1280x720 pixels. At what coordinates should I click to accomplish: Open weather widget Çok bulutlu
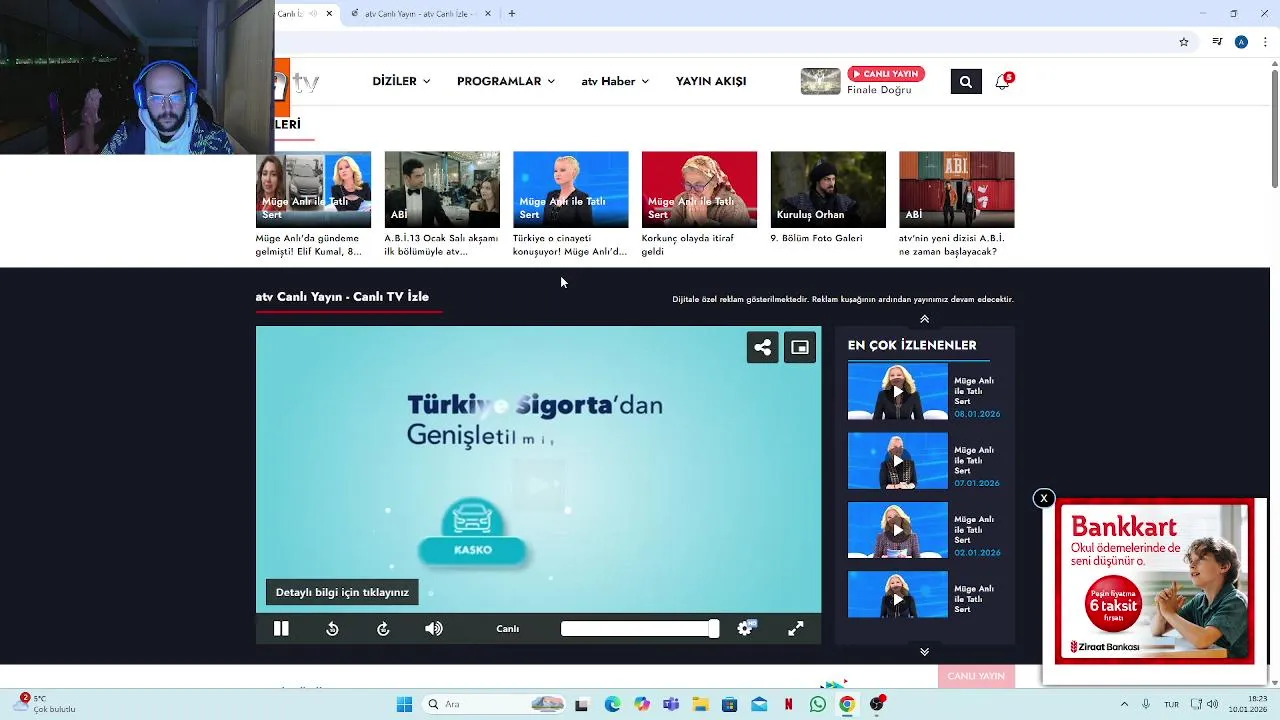pyautogui.click(x=45, y=704)
